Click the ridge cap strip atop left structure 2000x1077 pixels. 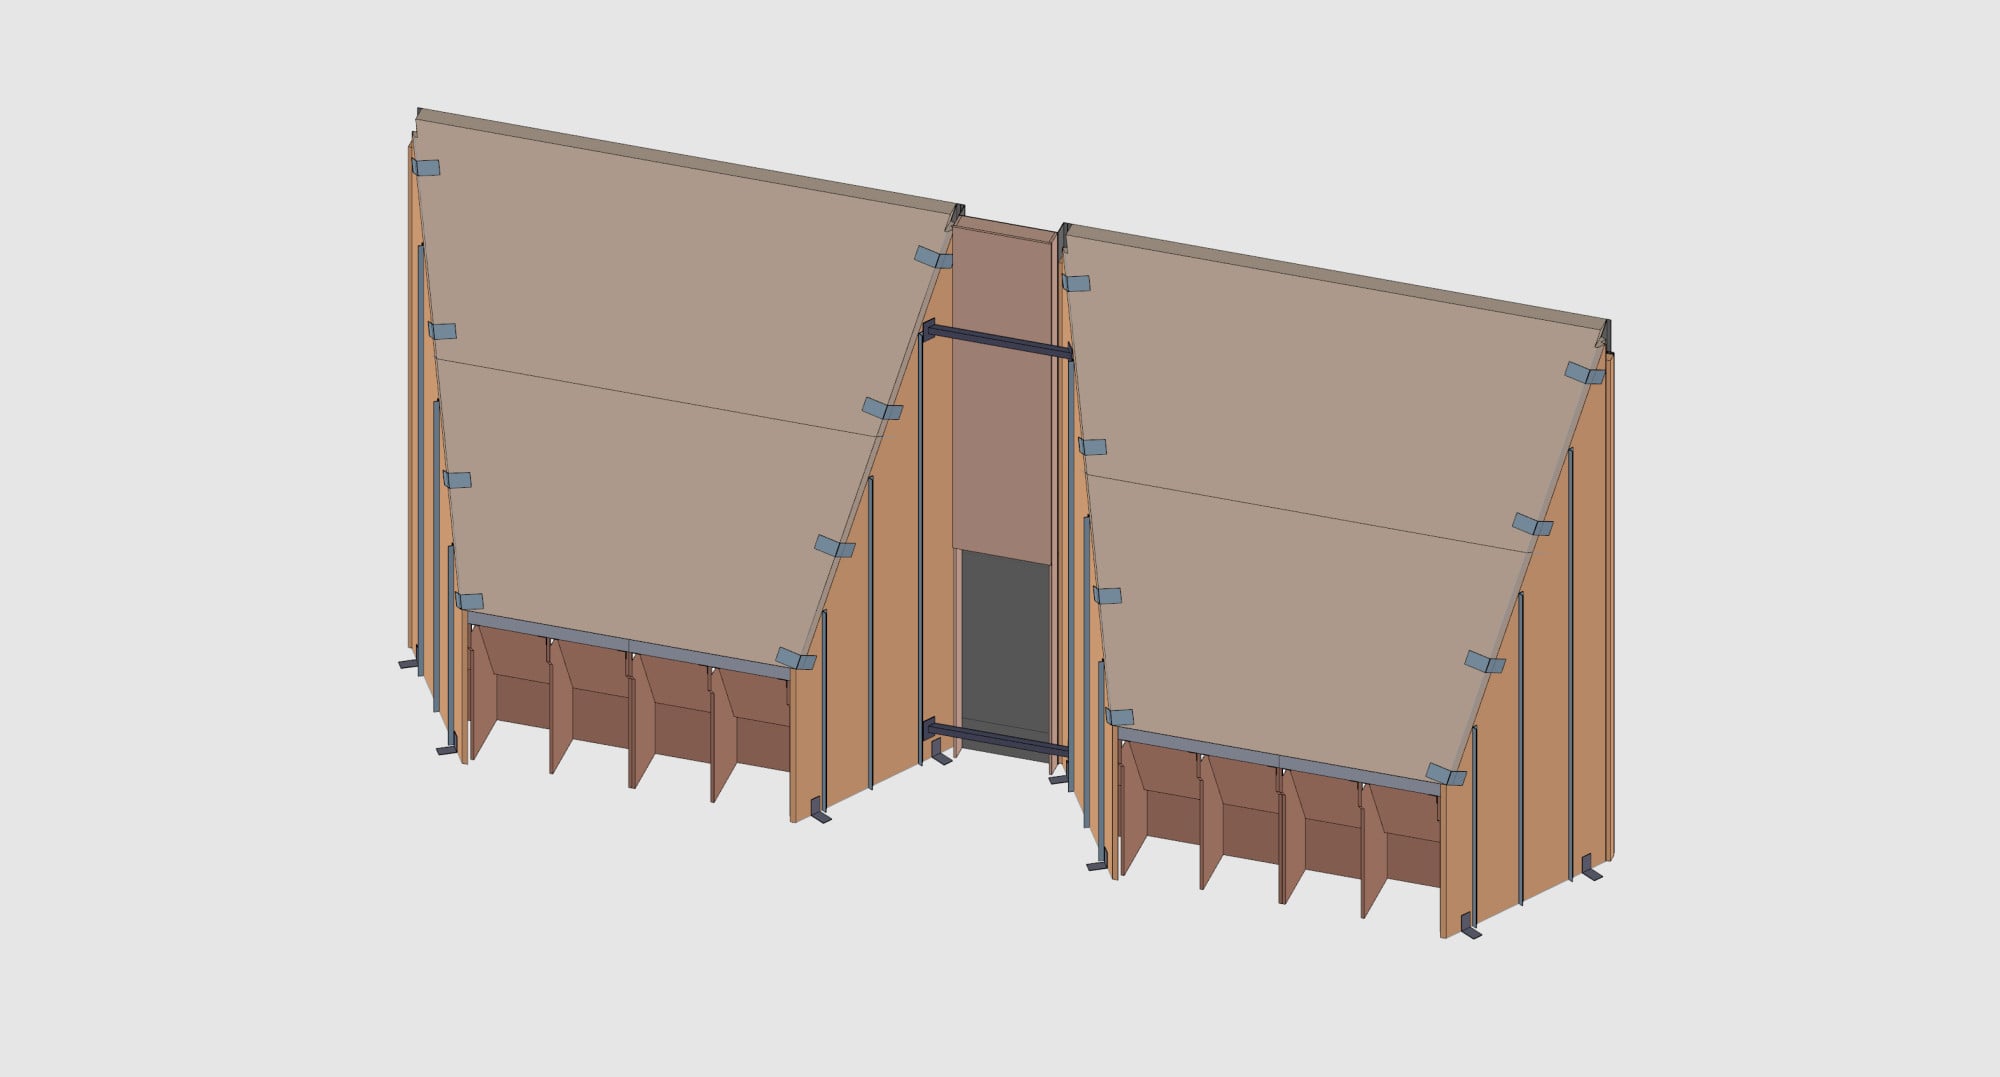680,160
